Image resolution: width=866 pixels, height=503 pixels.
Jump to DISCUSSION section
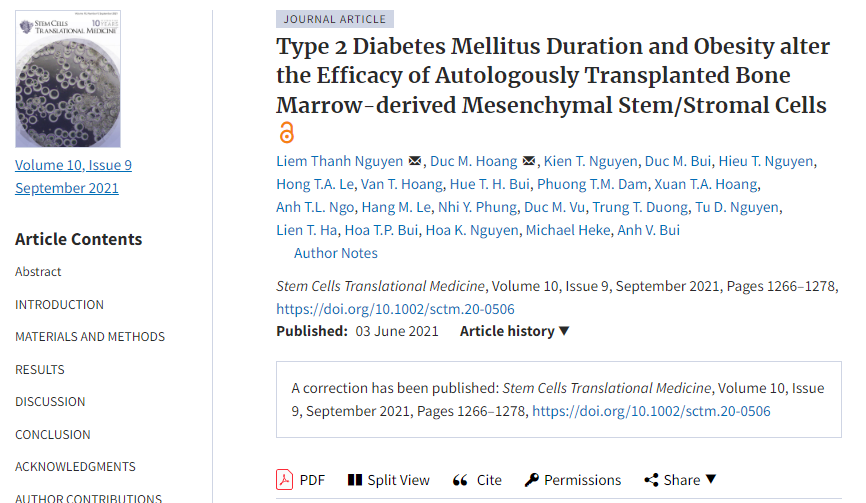click(50, 402)
